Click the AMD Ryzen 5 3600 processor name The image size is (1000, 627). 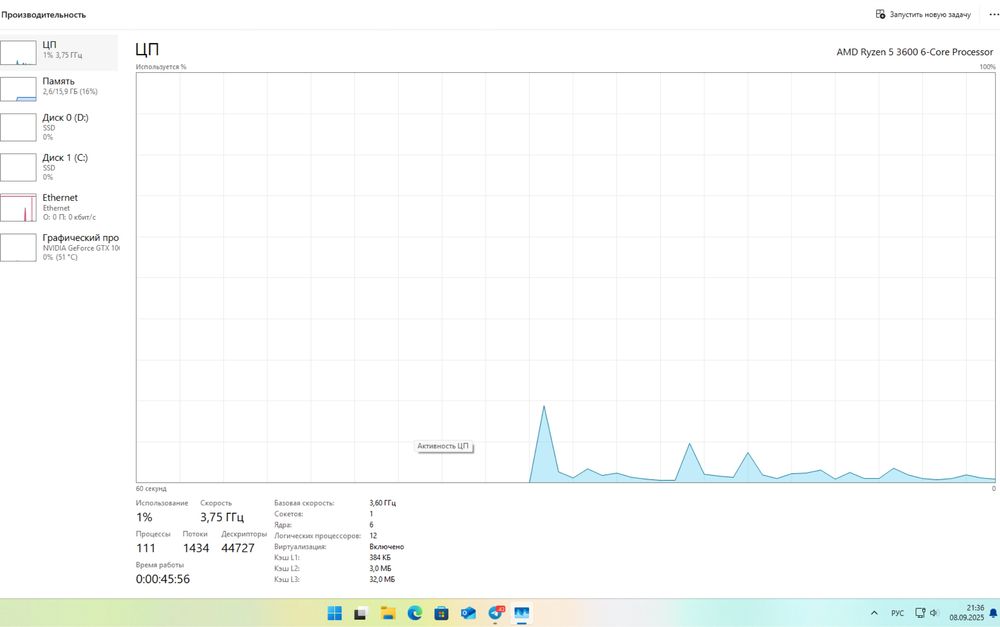click(x=915, y=52)
